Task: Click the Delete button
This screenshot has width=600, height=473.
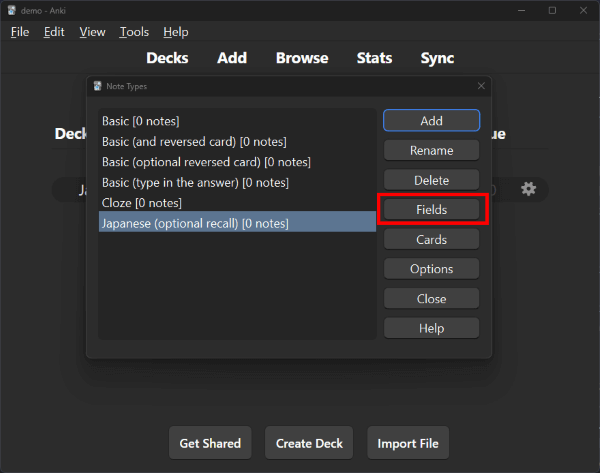Action: [x=431, y=180]
